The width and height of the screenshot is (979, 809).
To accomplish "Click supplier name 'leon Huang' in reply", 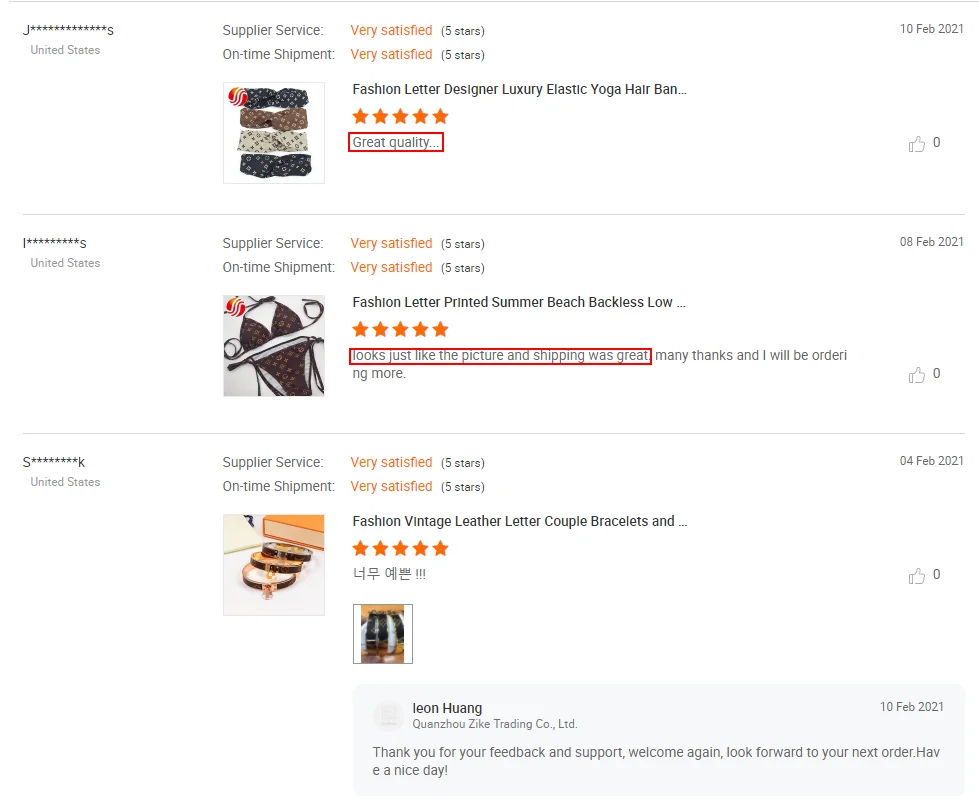I will pos(447,708).
